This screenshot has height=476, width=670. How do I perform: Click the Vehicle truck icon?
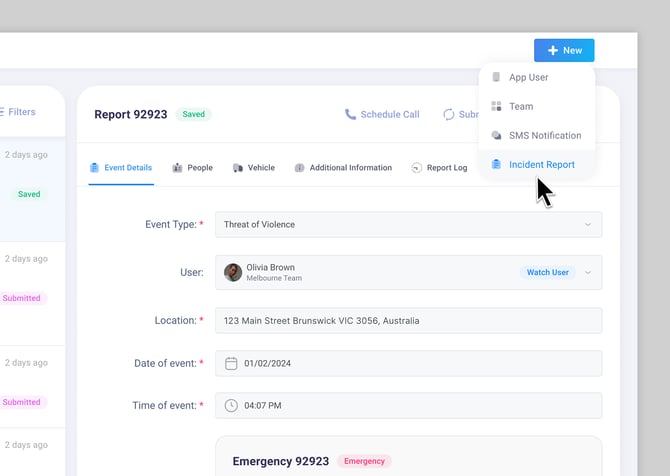pyautogui.click(x=238, y=168)
